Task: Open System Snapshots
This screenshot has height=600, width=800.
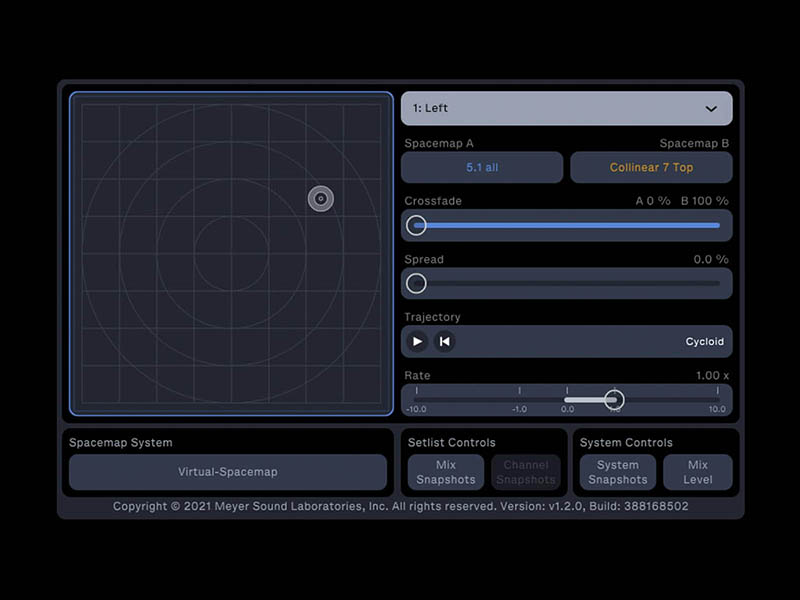Action: (617, 472)
